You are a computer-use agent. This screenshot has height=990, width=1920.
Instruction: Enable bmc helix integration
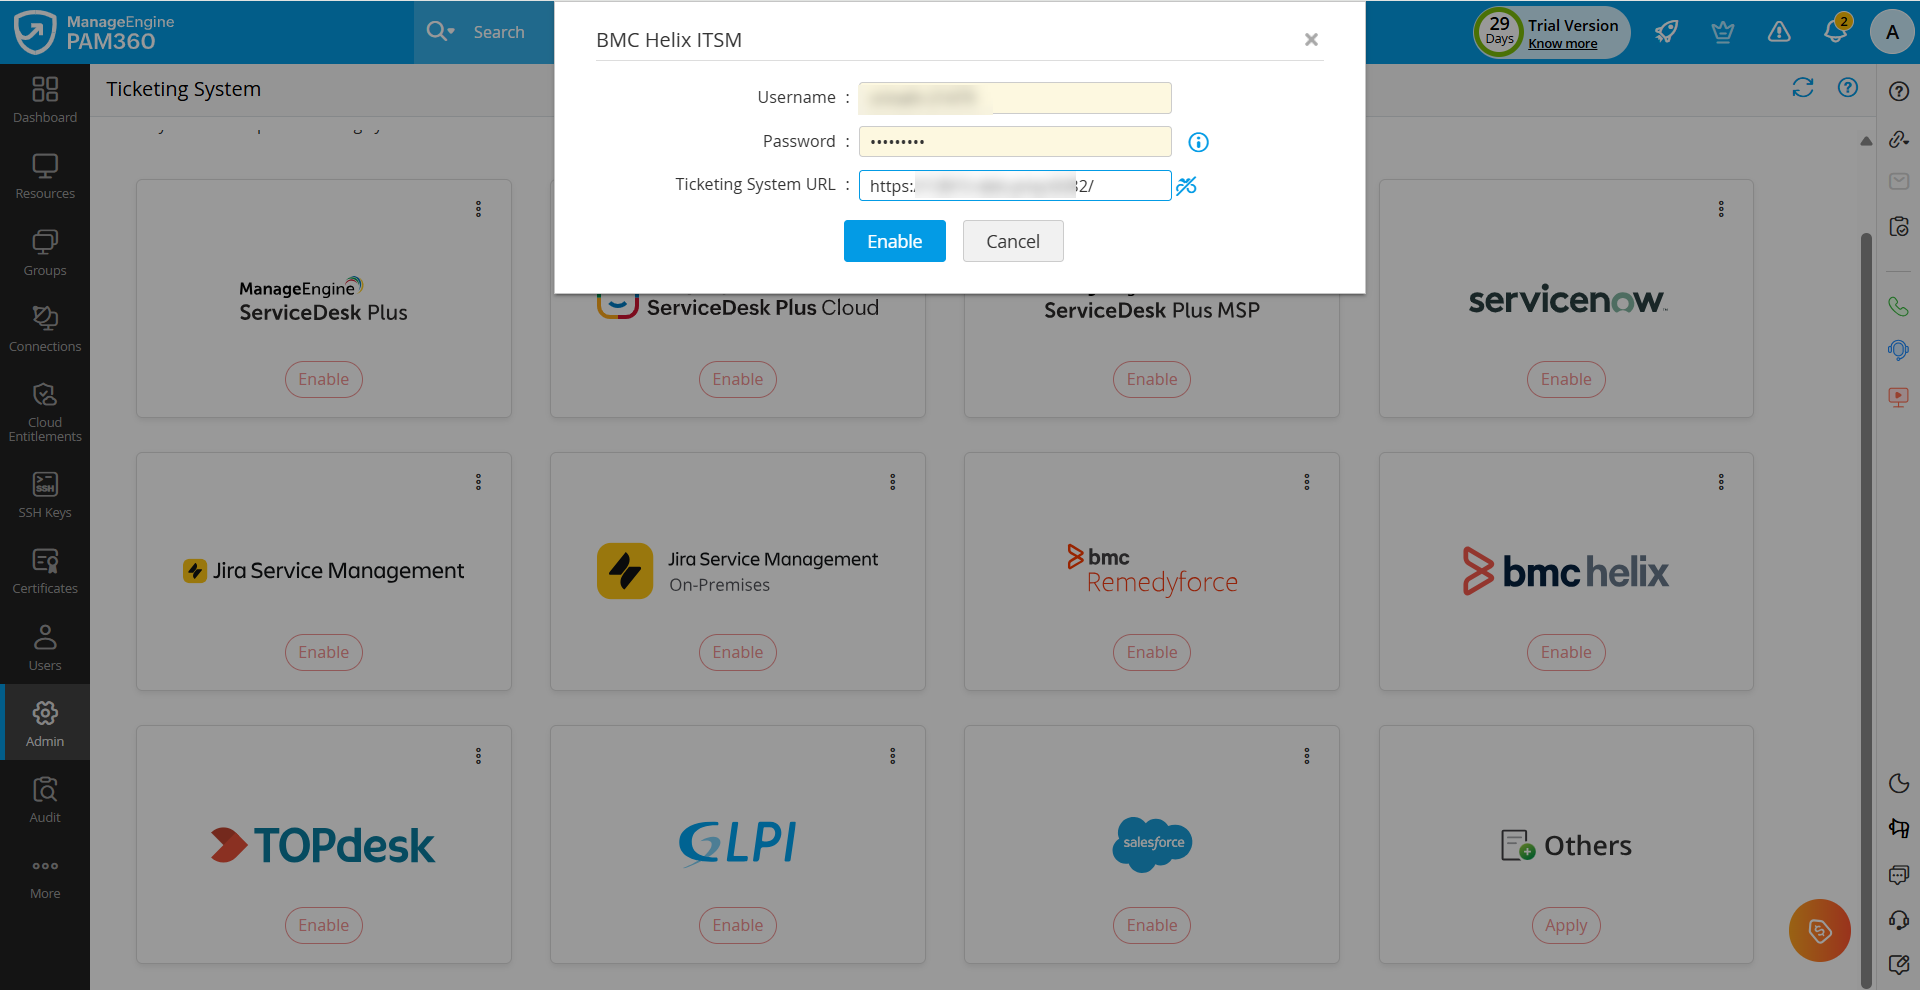coord(1566,652)
